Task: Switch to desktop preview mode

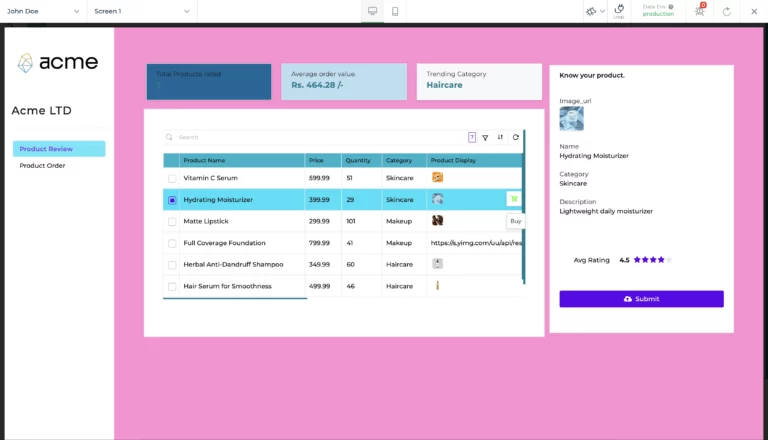Action: tap(373, 11)
